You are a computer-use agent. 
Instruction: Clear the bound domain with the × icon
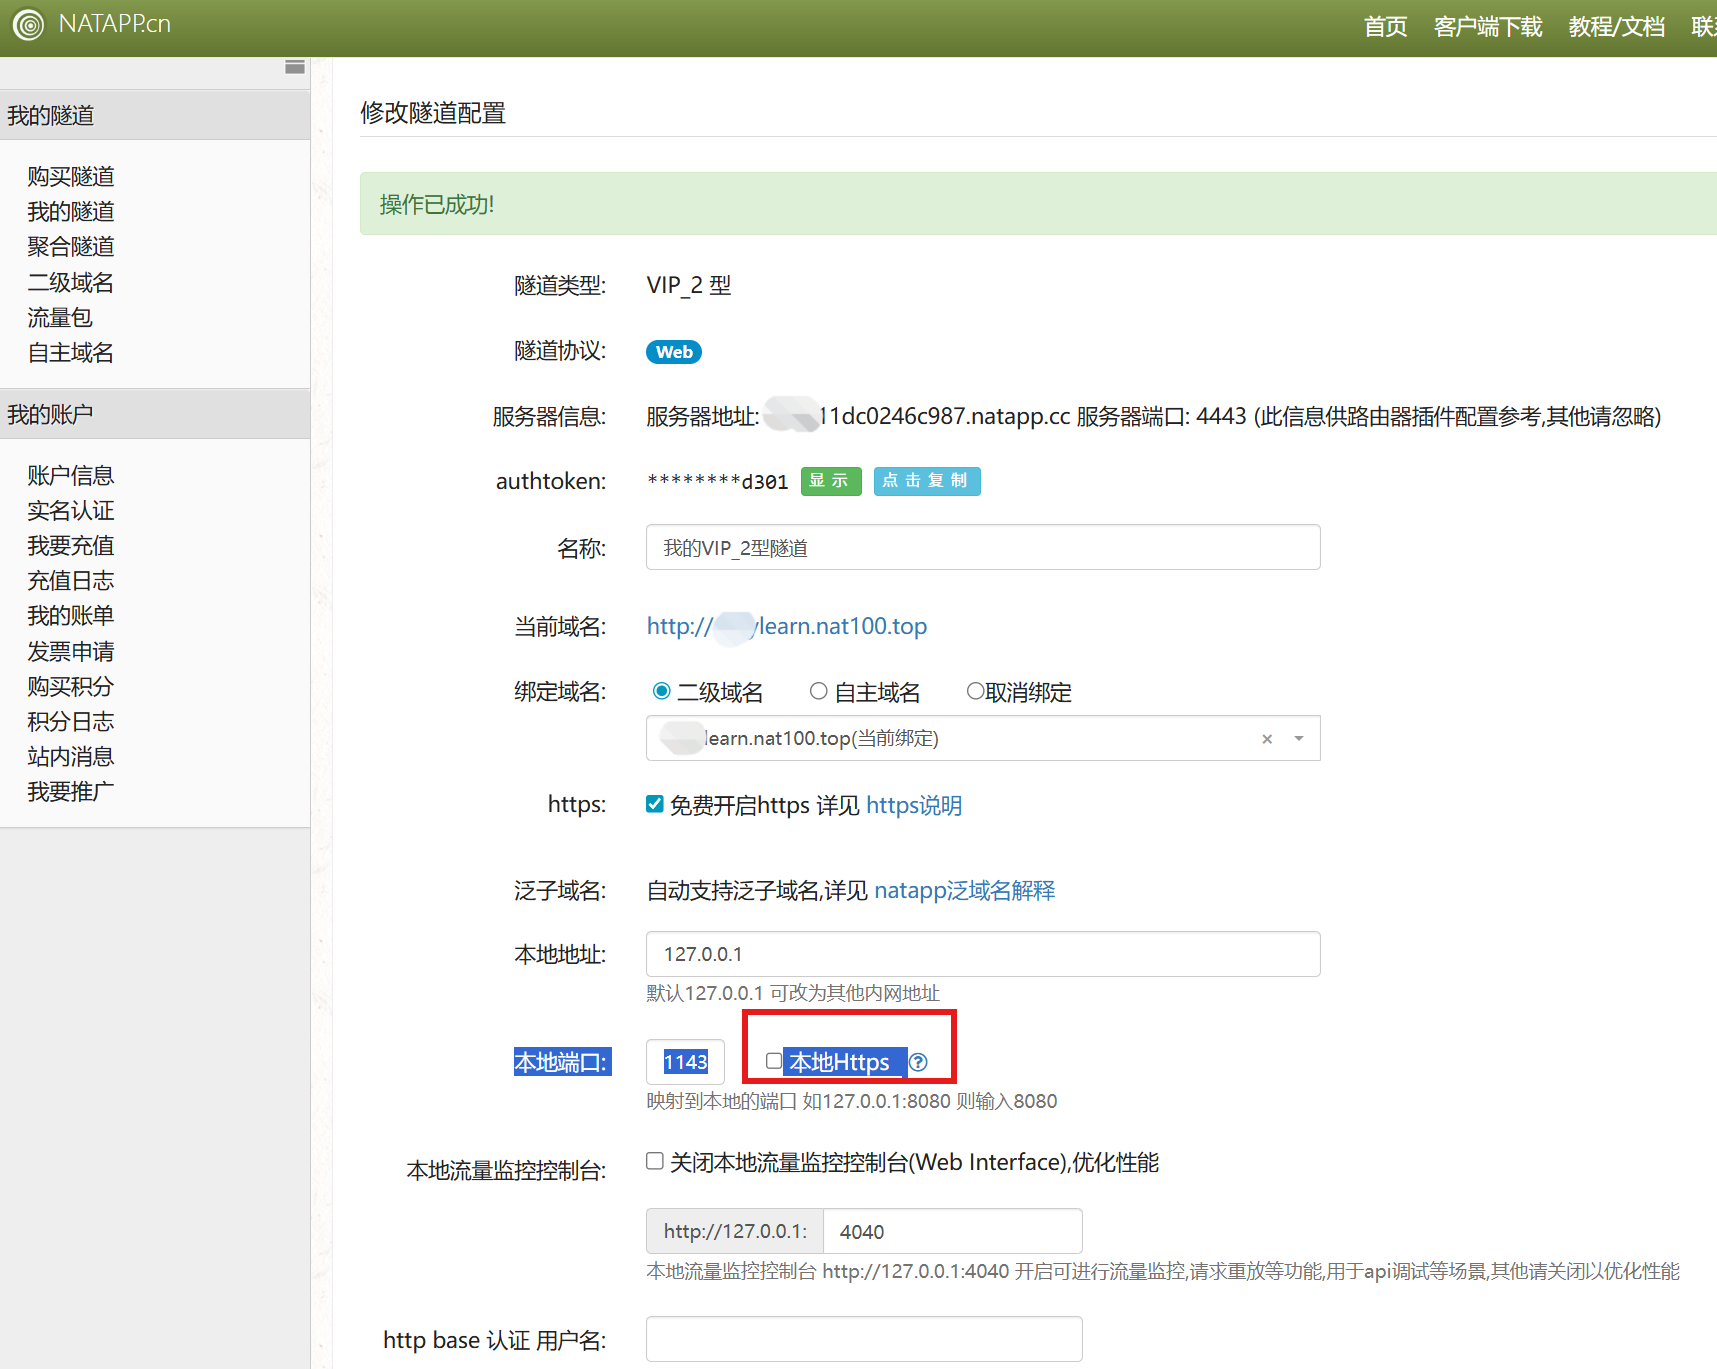pyautogui.click(x=1267, y=739)
